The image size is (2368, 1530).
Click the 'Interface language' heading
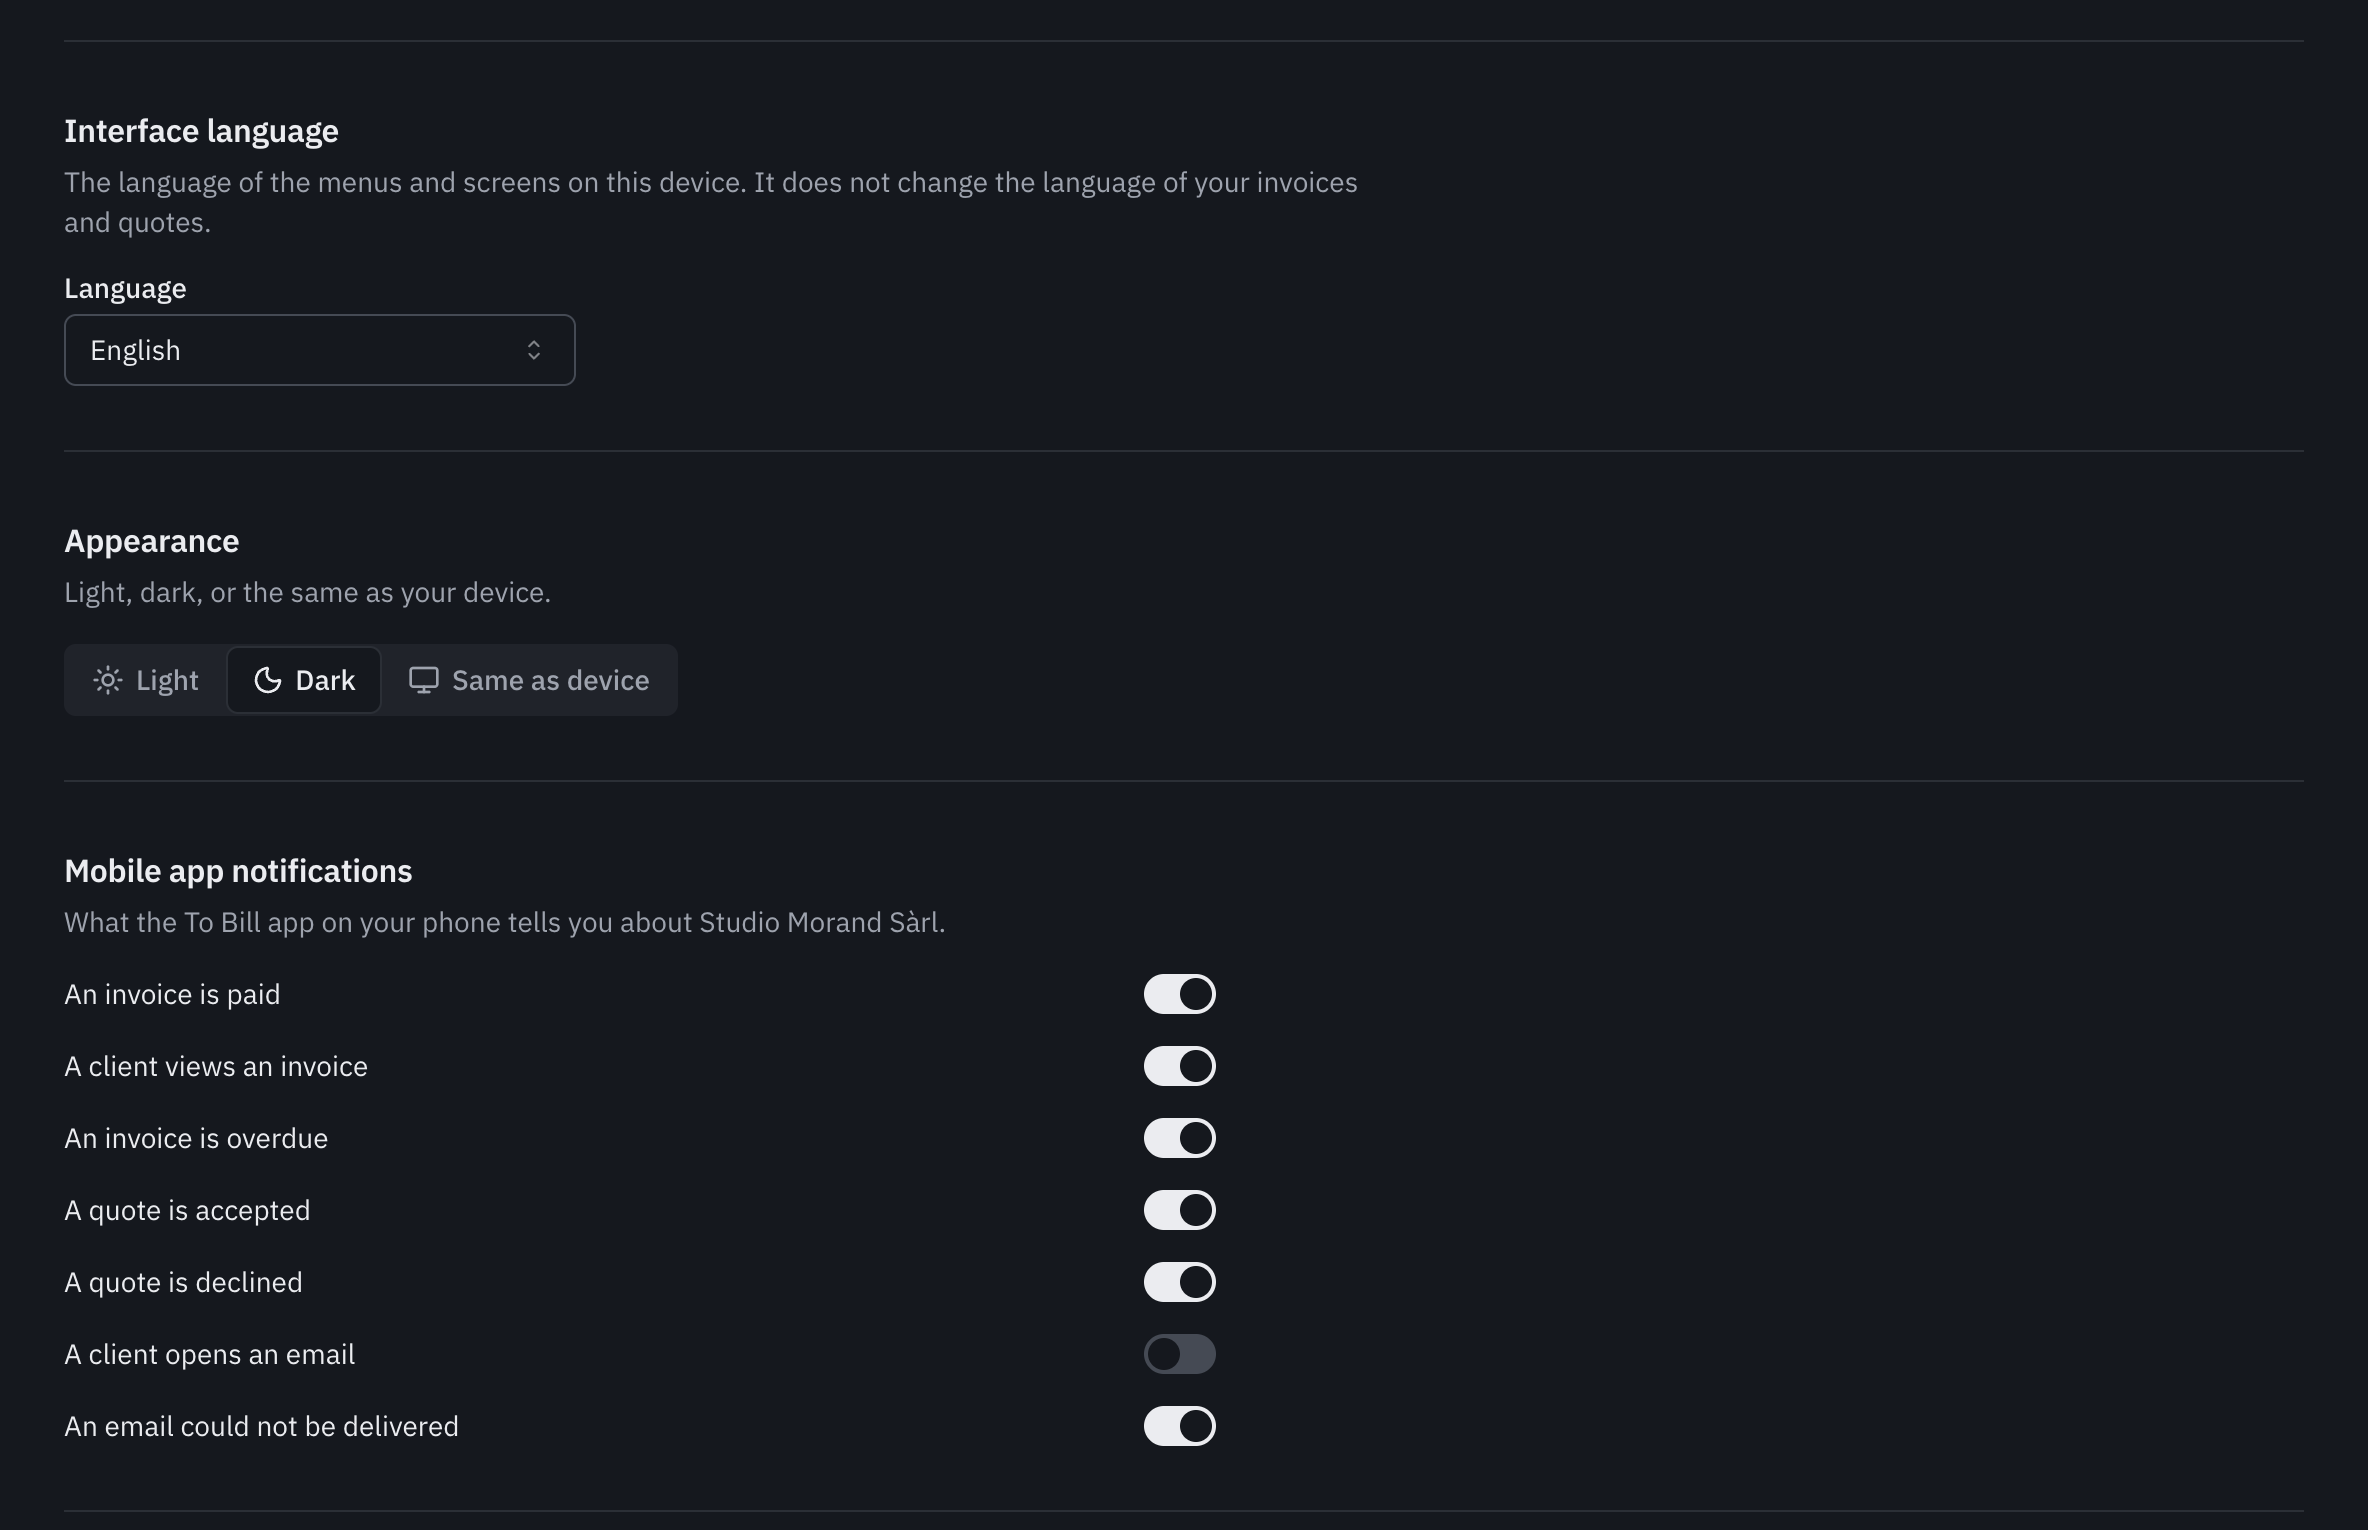201,131
